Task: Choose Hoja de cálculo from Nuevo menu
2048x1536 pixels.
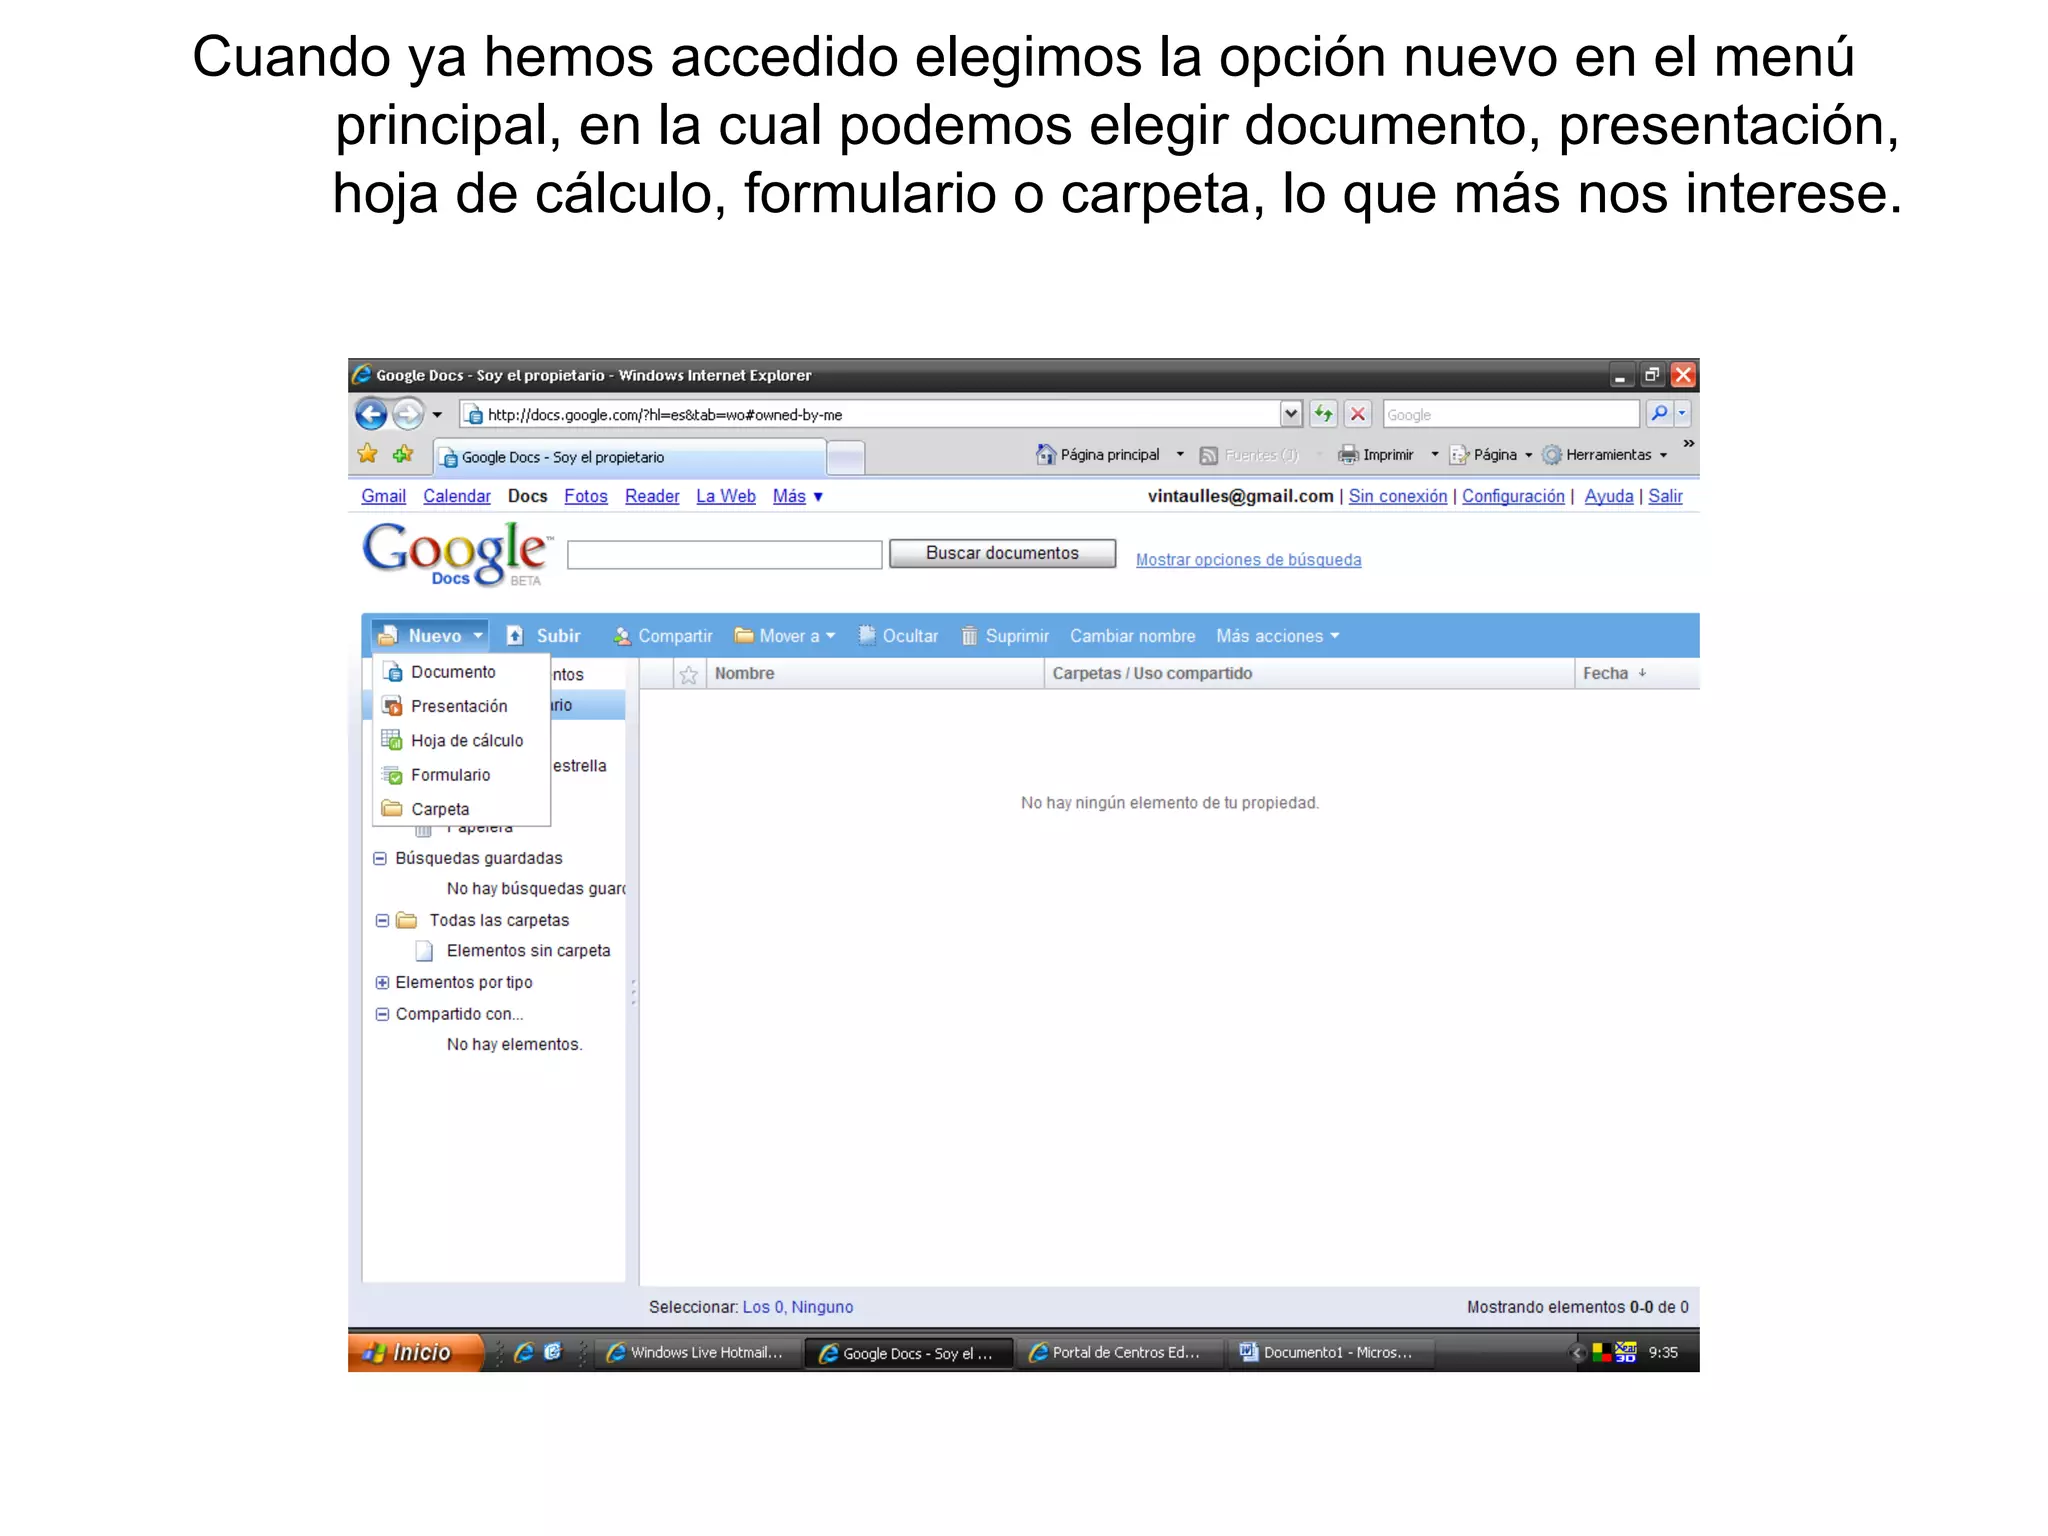Action: pyautogui.click(x=461, y=740)
